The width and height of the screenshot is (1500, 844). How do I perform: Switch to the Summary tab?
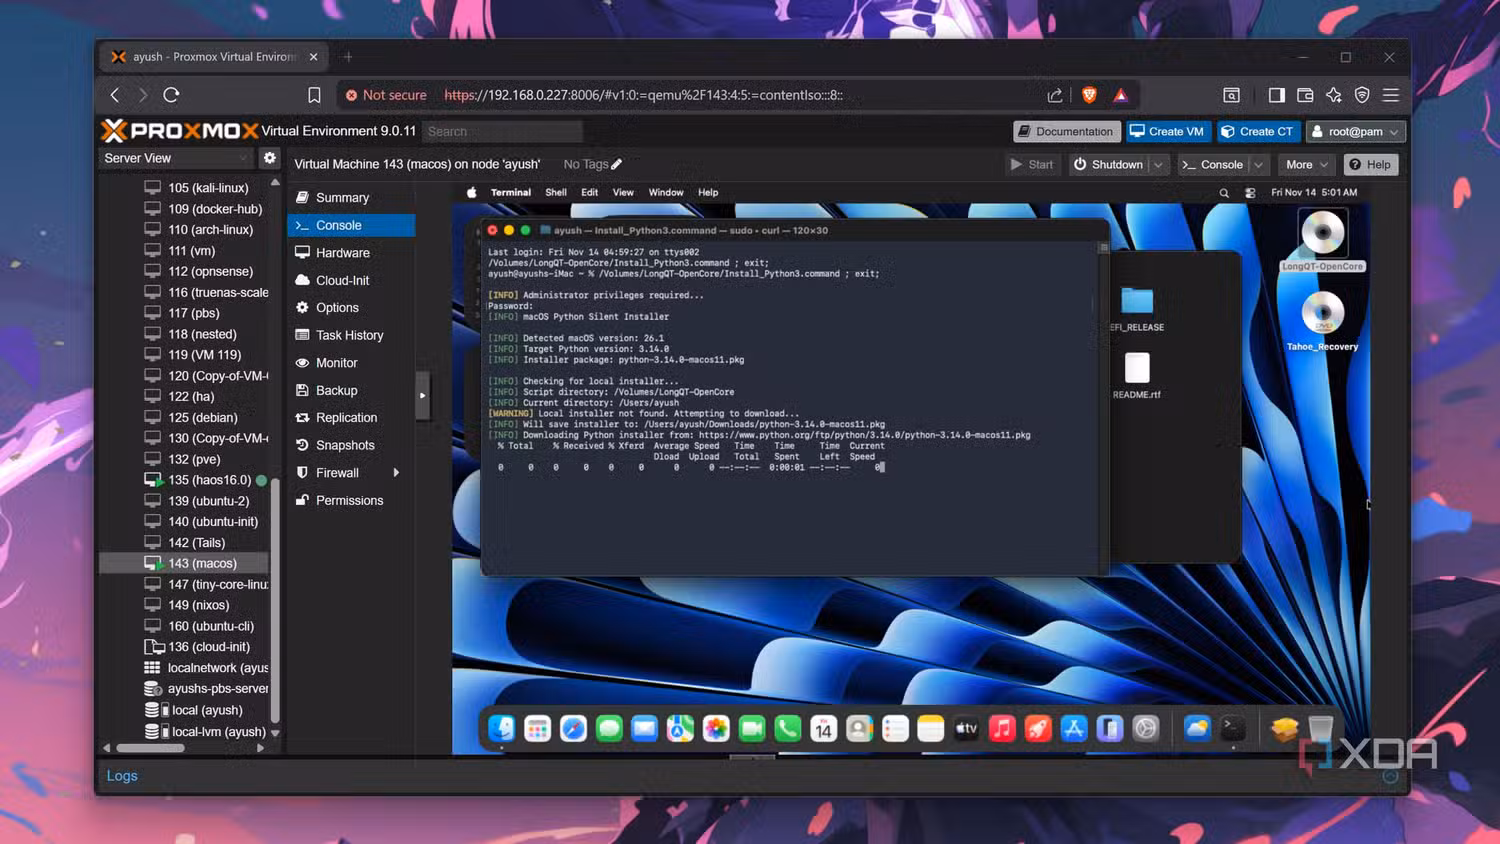click(x=351, y=198)
